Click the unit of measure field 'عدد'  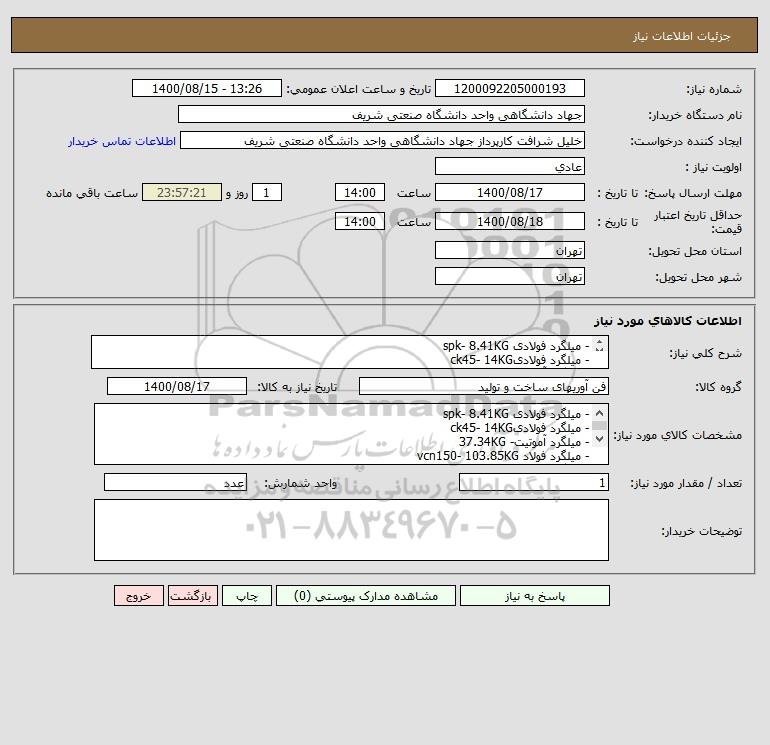175,482
